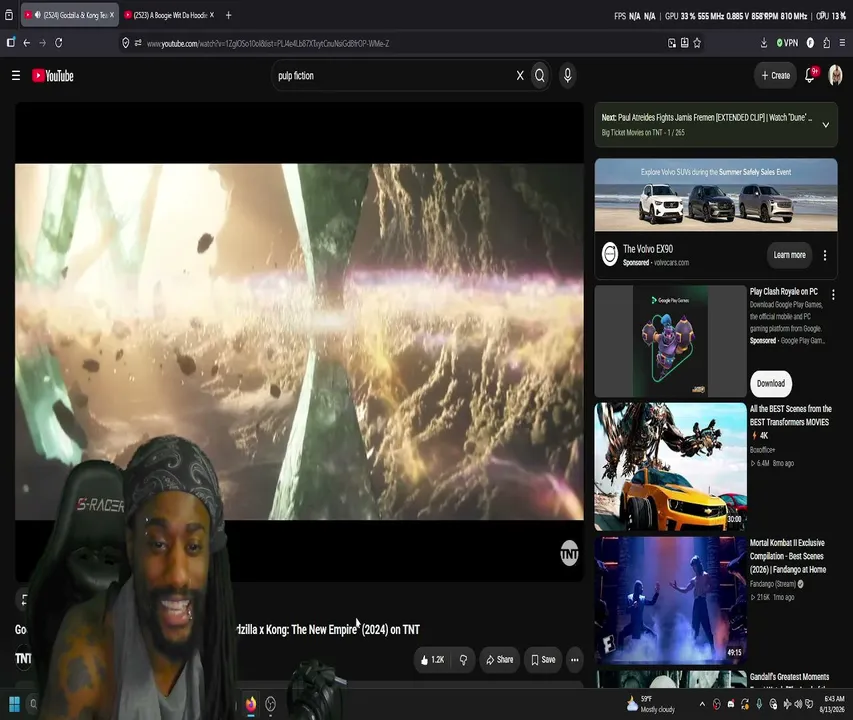The image size is (853, 720).
Task: Open options for the Volvo EX90 ad
Action: coord(825,255)
